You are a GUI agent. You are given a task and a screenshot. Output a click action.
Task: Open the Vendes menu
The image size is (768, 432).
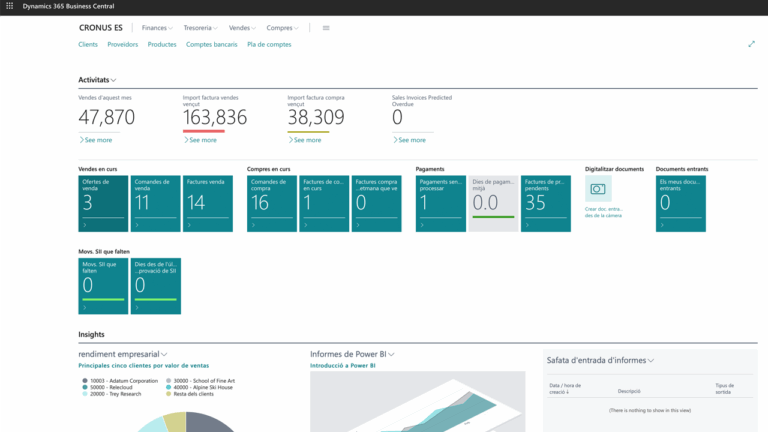coord(242,28)
